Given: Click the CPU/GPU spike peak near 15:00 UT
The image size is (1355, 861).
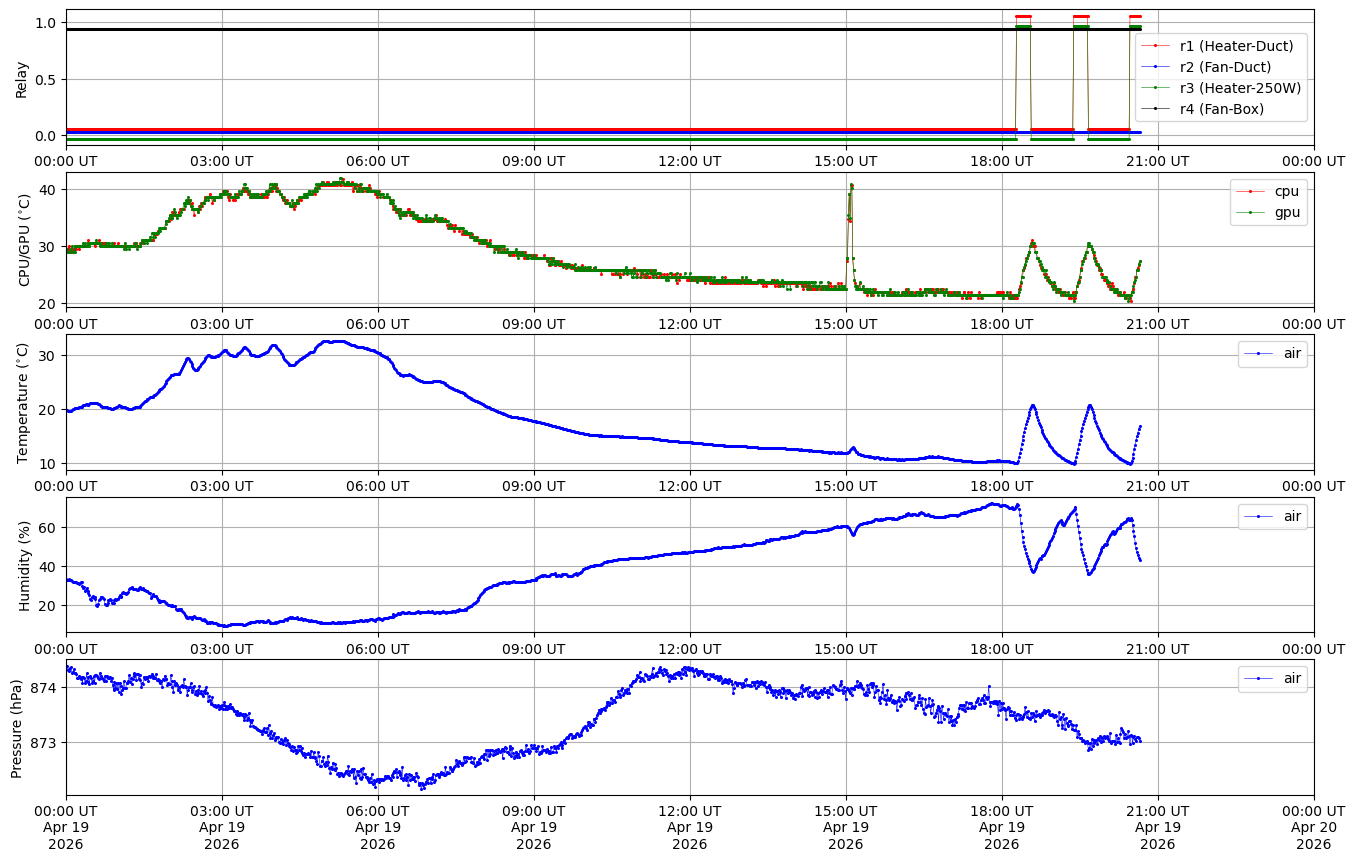Looking at the screenshot, I should click(x=851, y=185).
